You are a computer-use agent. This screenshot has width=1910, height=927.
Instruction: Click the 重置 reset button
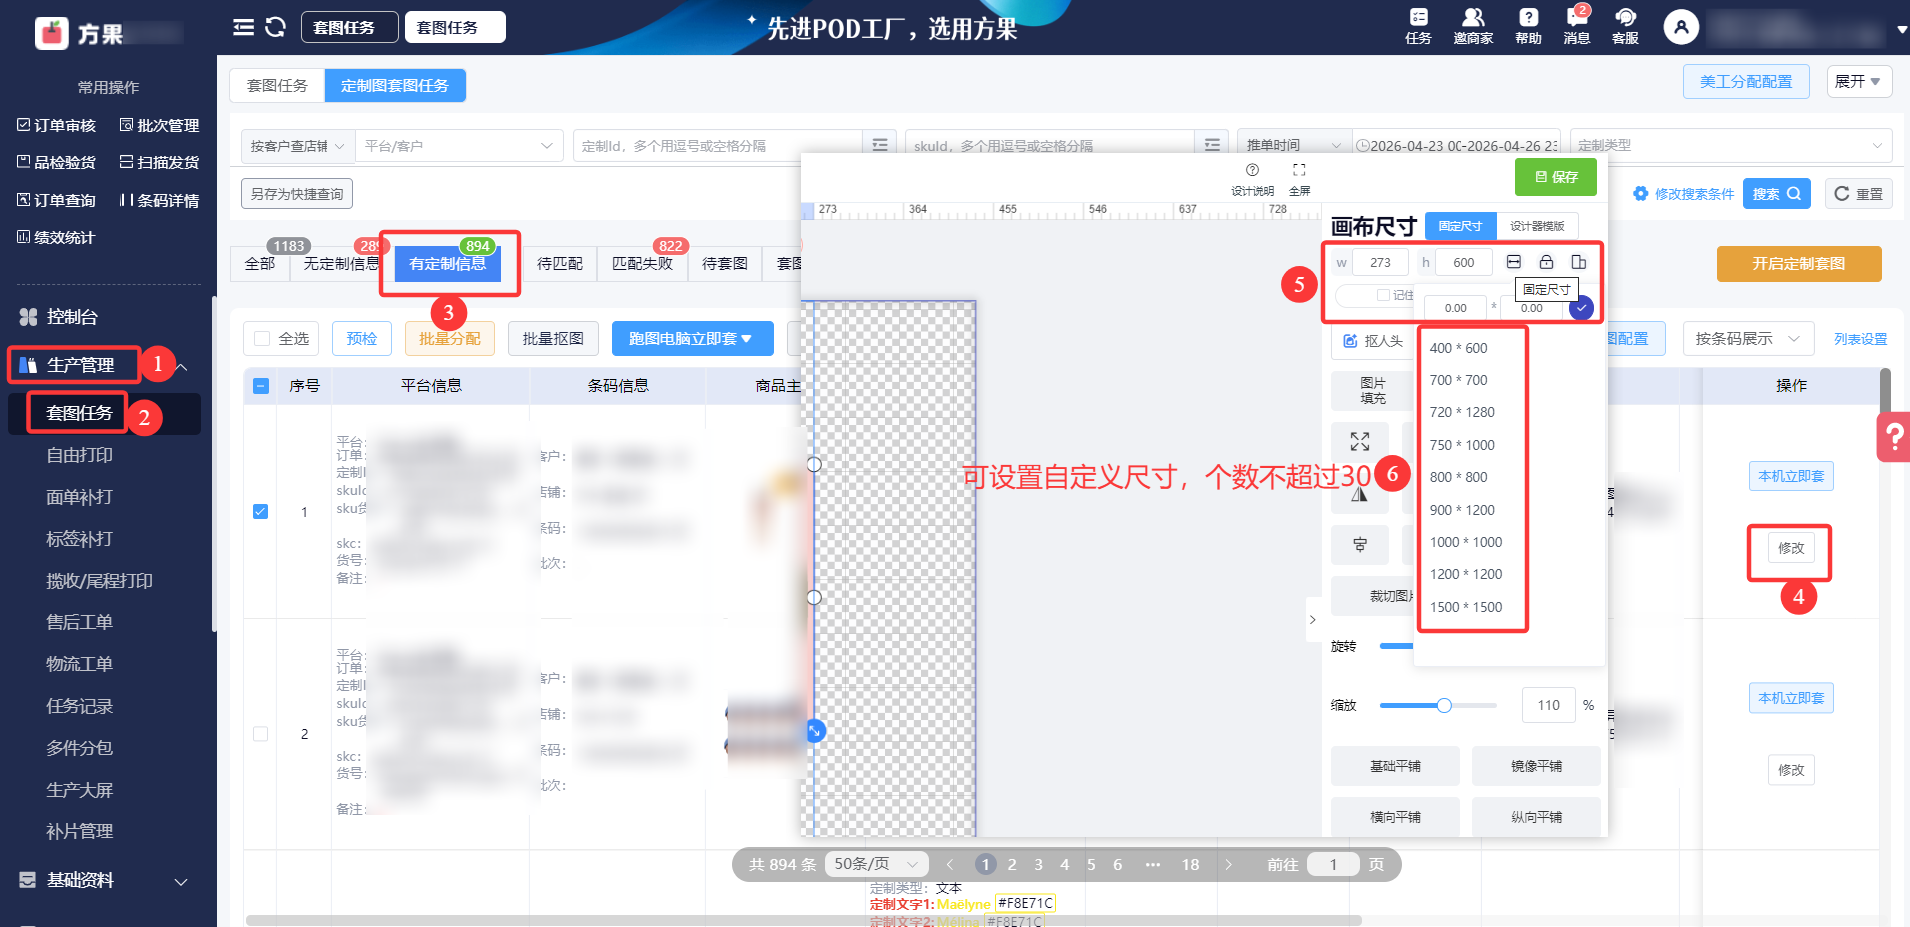tap(1859, 194)
